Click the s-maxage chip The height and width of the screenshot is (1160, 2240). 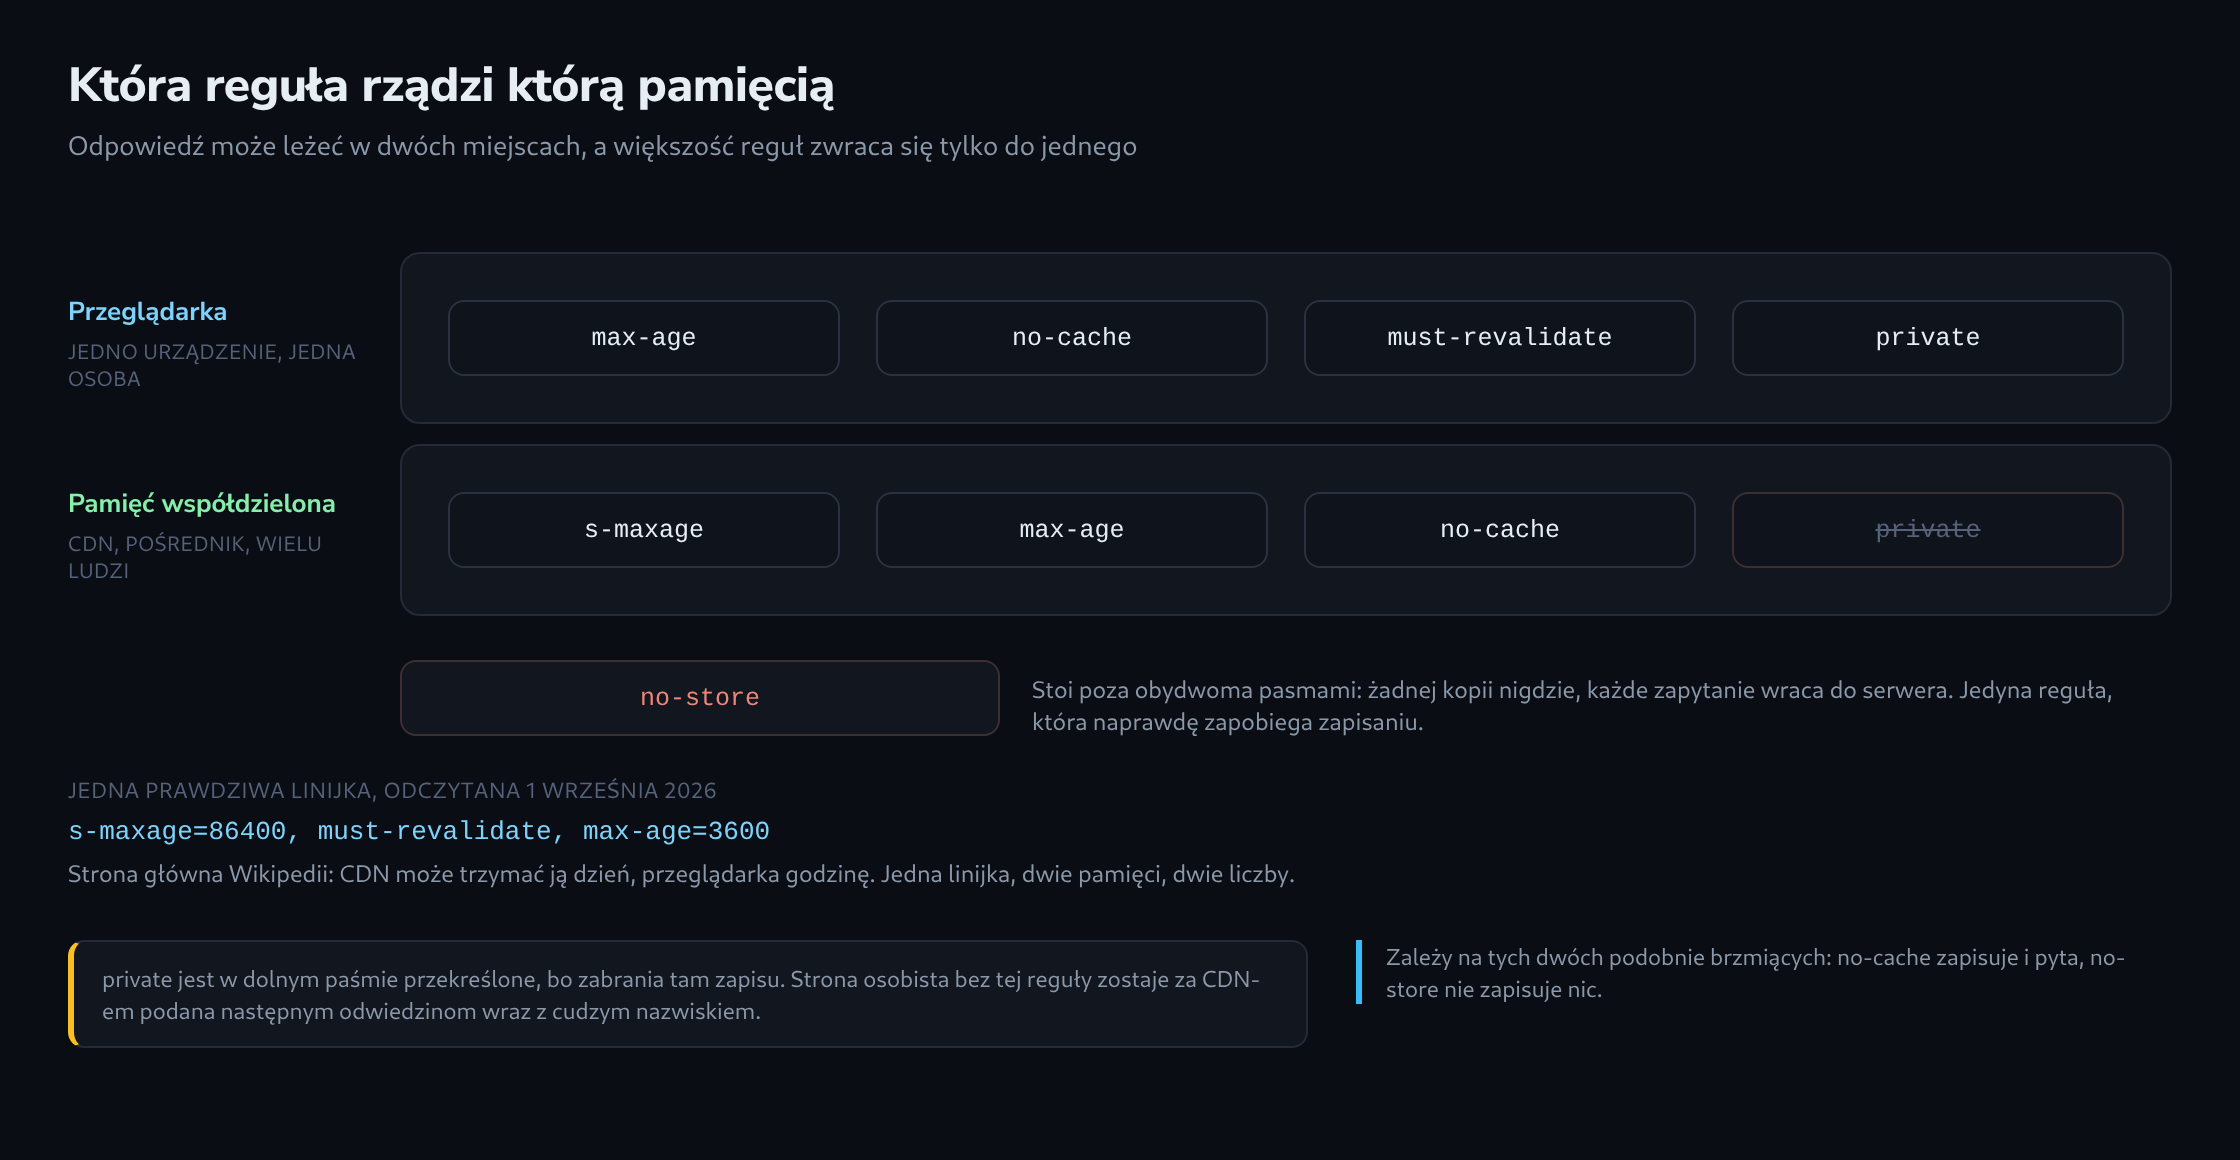(x=644, y=530)
